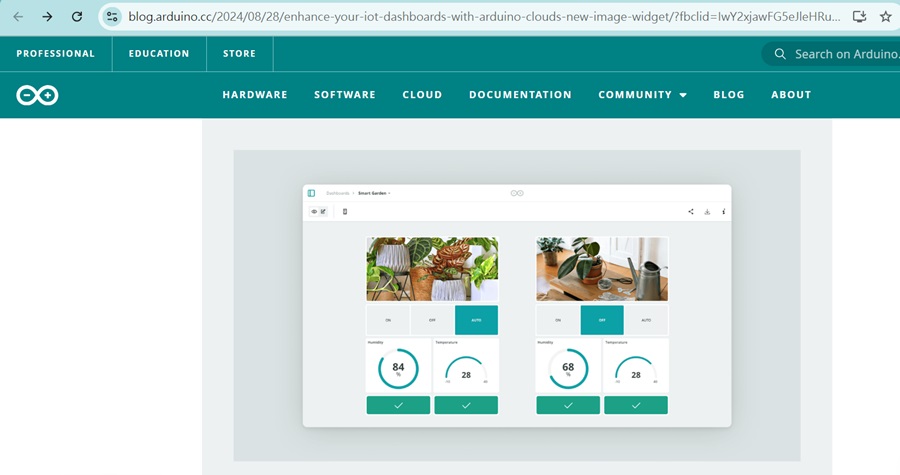
Task: Click the Search on Arduino field
Action: tap(840, 54)
